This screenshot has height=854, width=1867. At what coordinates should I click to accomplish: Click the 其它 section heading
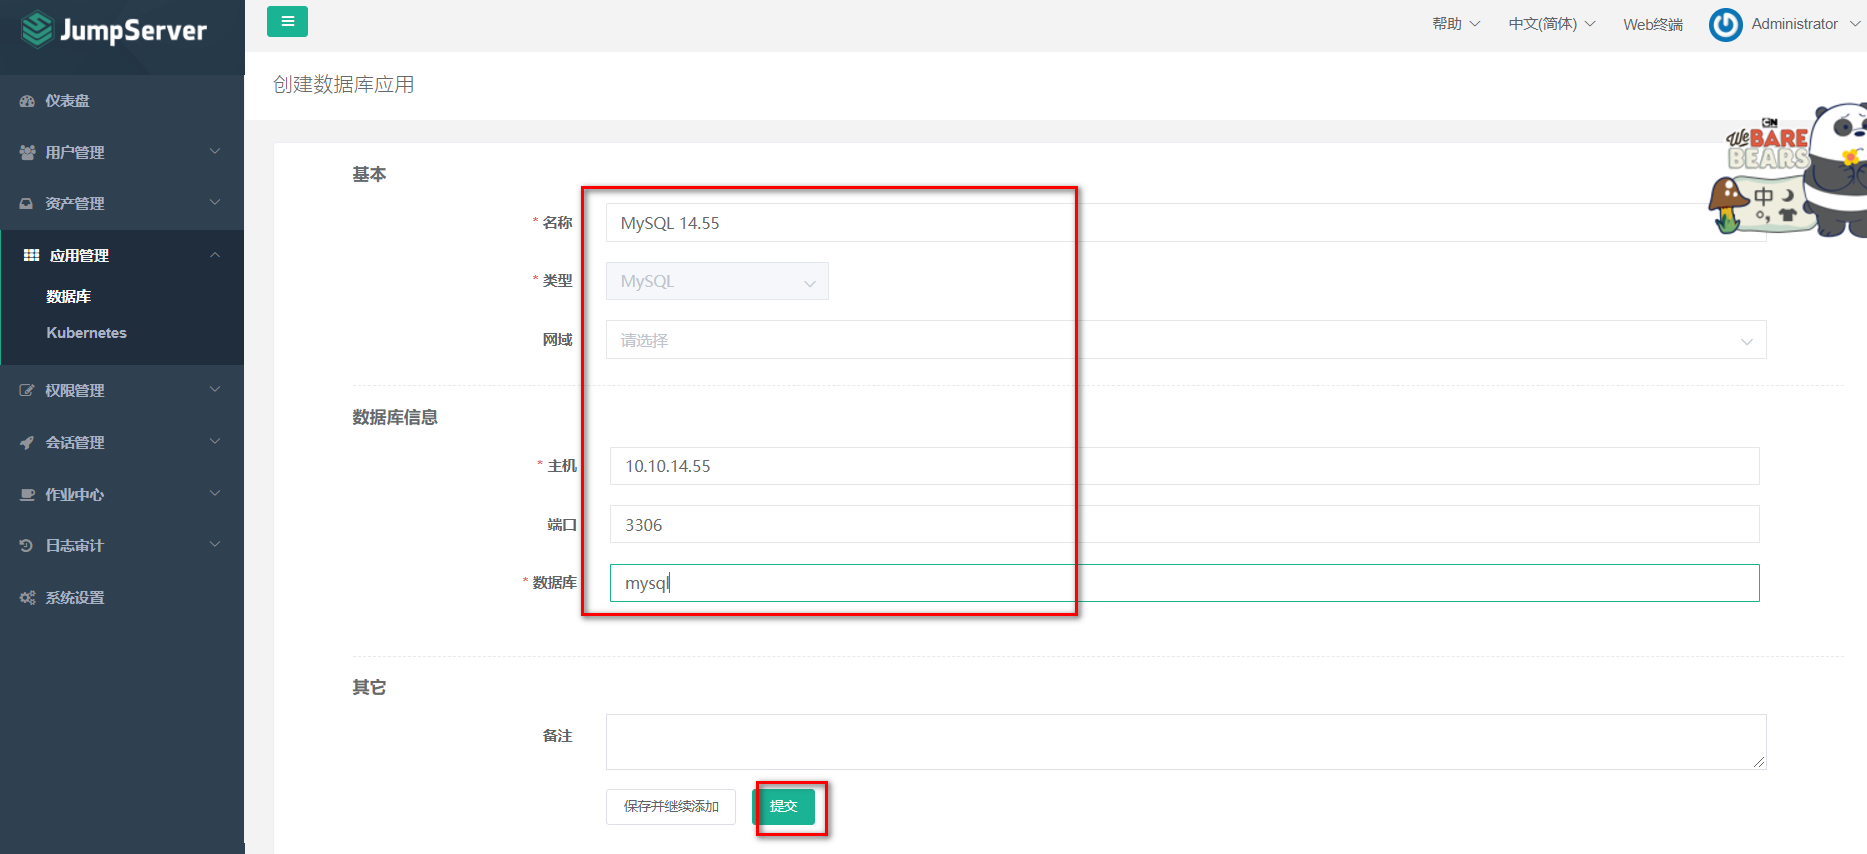pos(369,688)
